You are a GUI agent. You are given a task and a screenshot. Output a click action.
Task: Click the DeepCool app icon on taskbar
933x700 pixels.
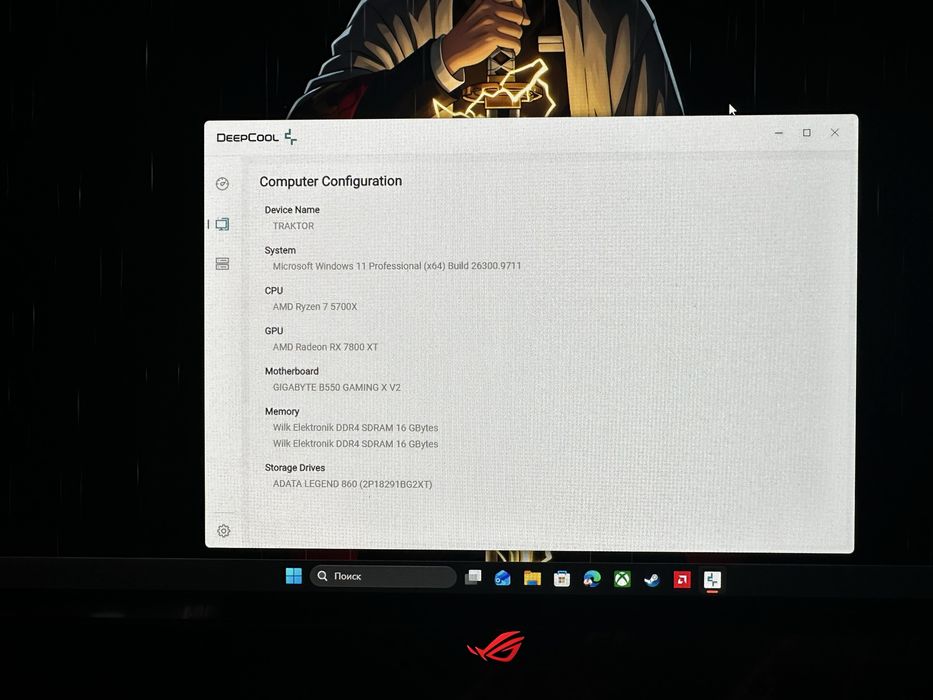[x=712, y=580]
